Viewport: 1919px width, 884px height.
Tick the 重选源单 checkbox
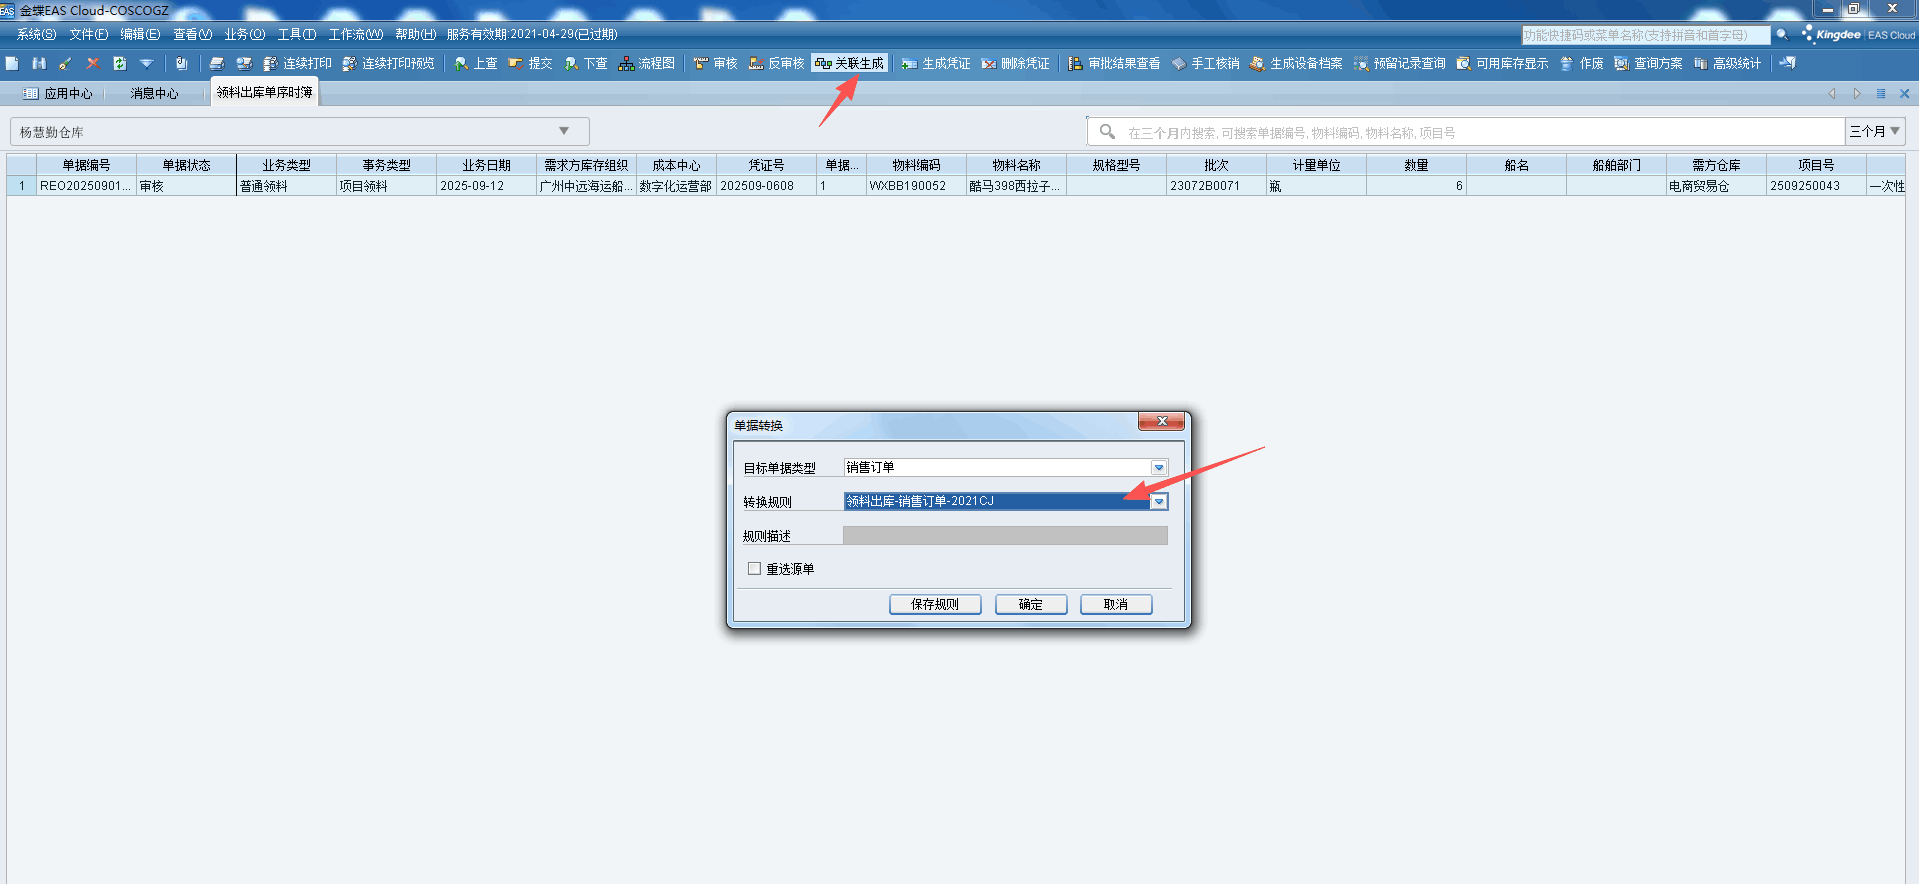[754, 569]
